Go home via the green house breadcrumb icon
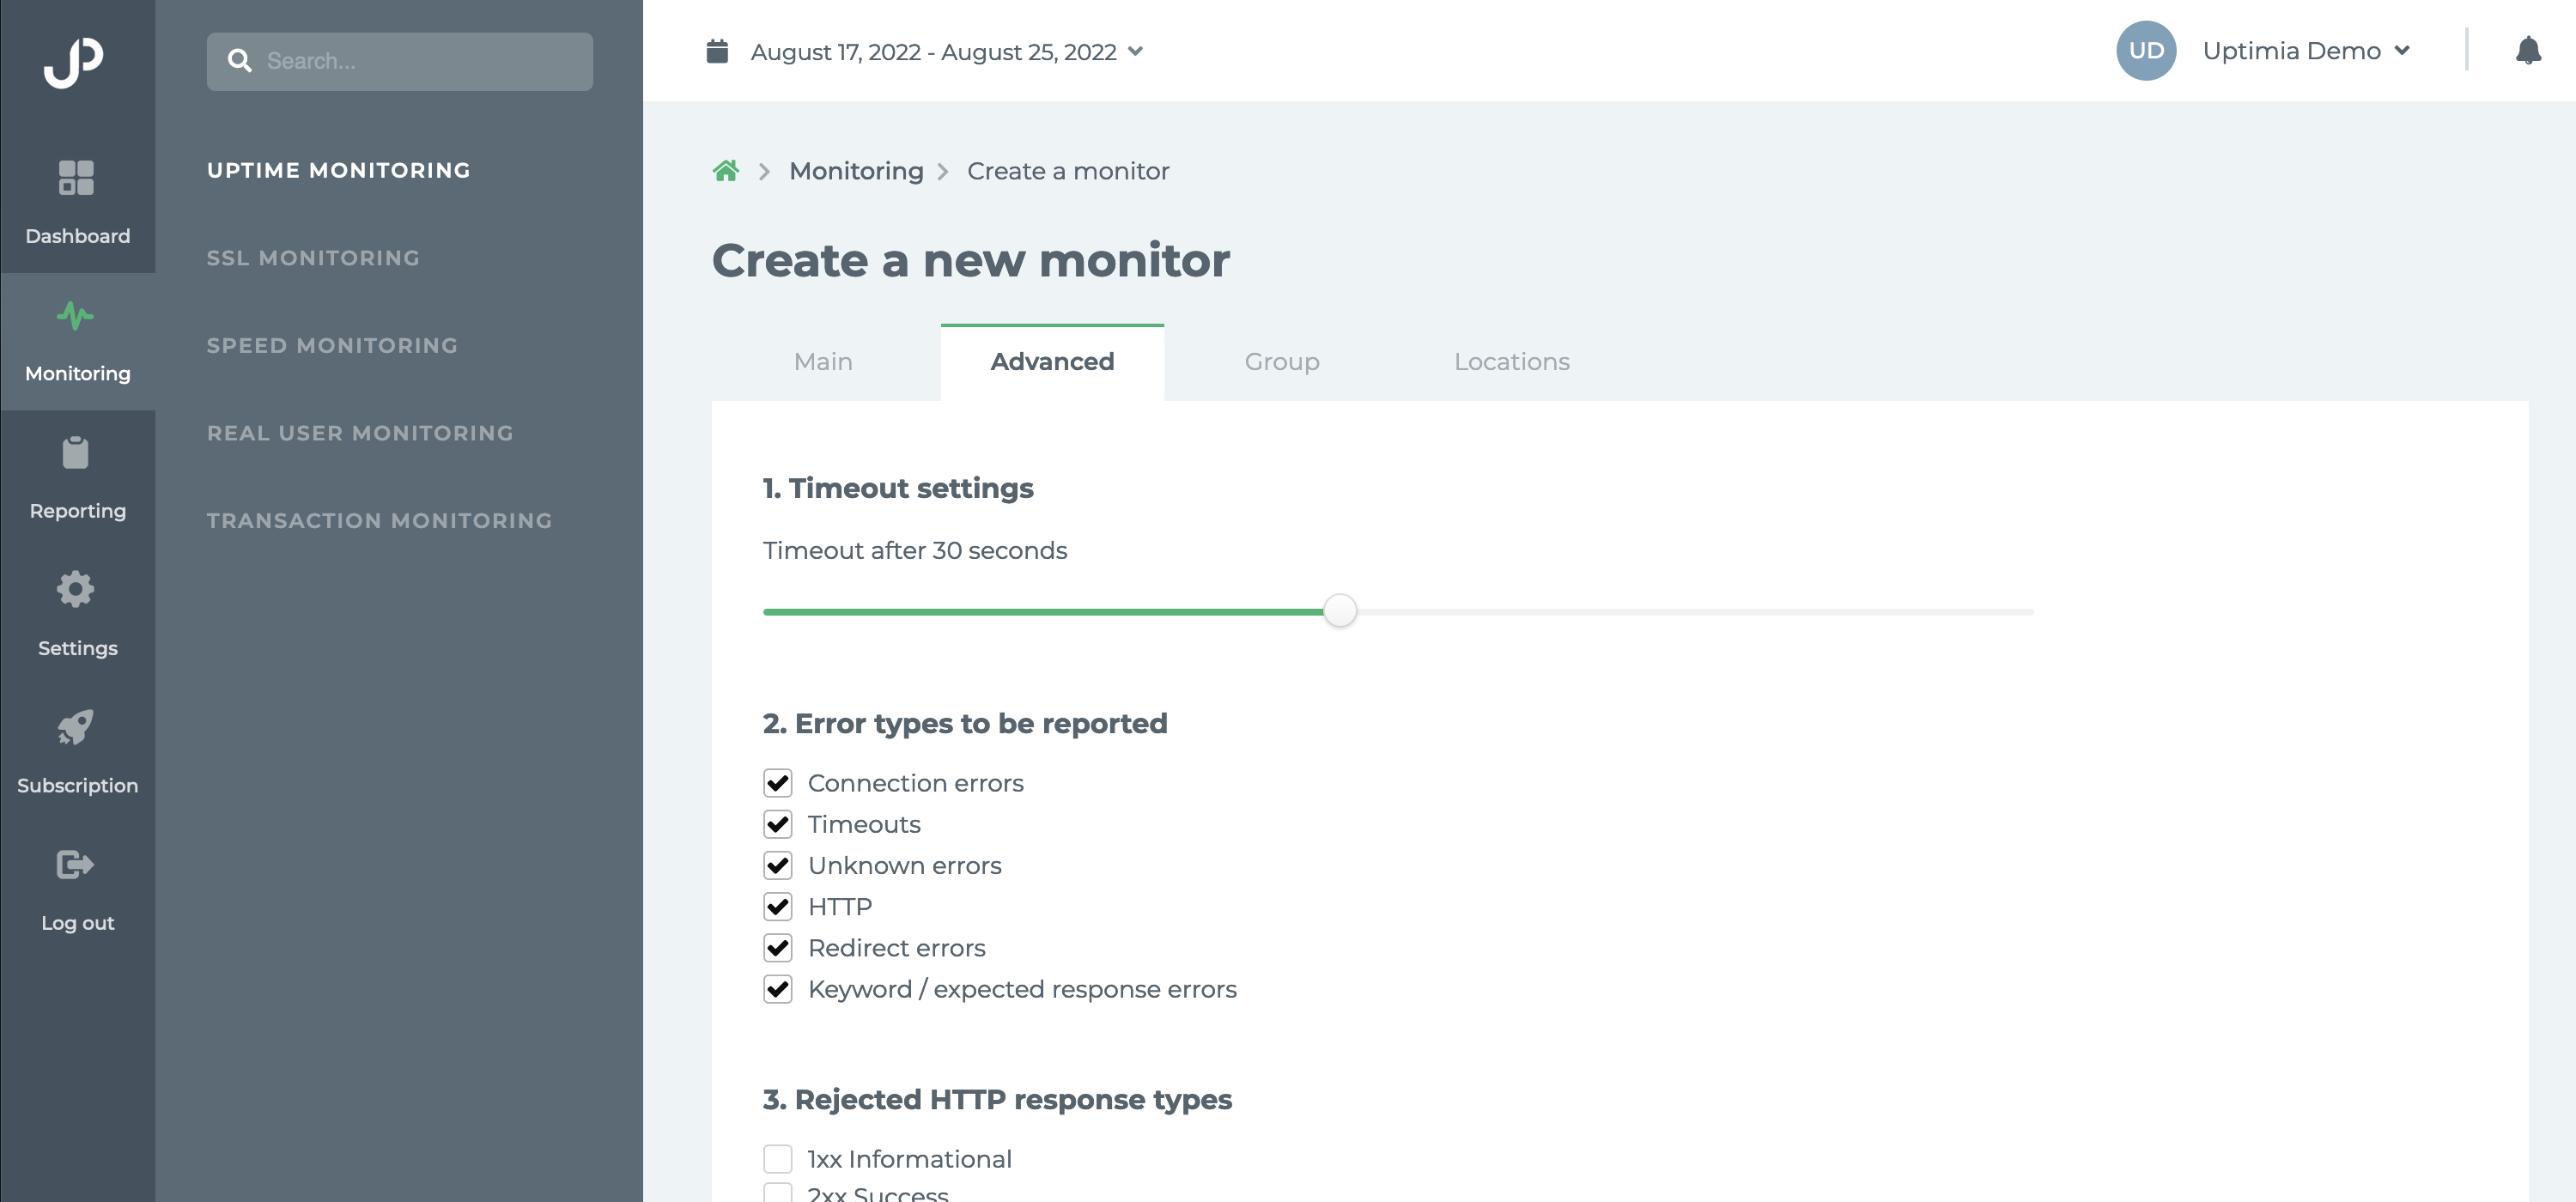The width and height of the screenshot is (2576, 1202). (x=726, y=171)
